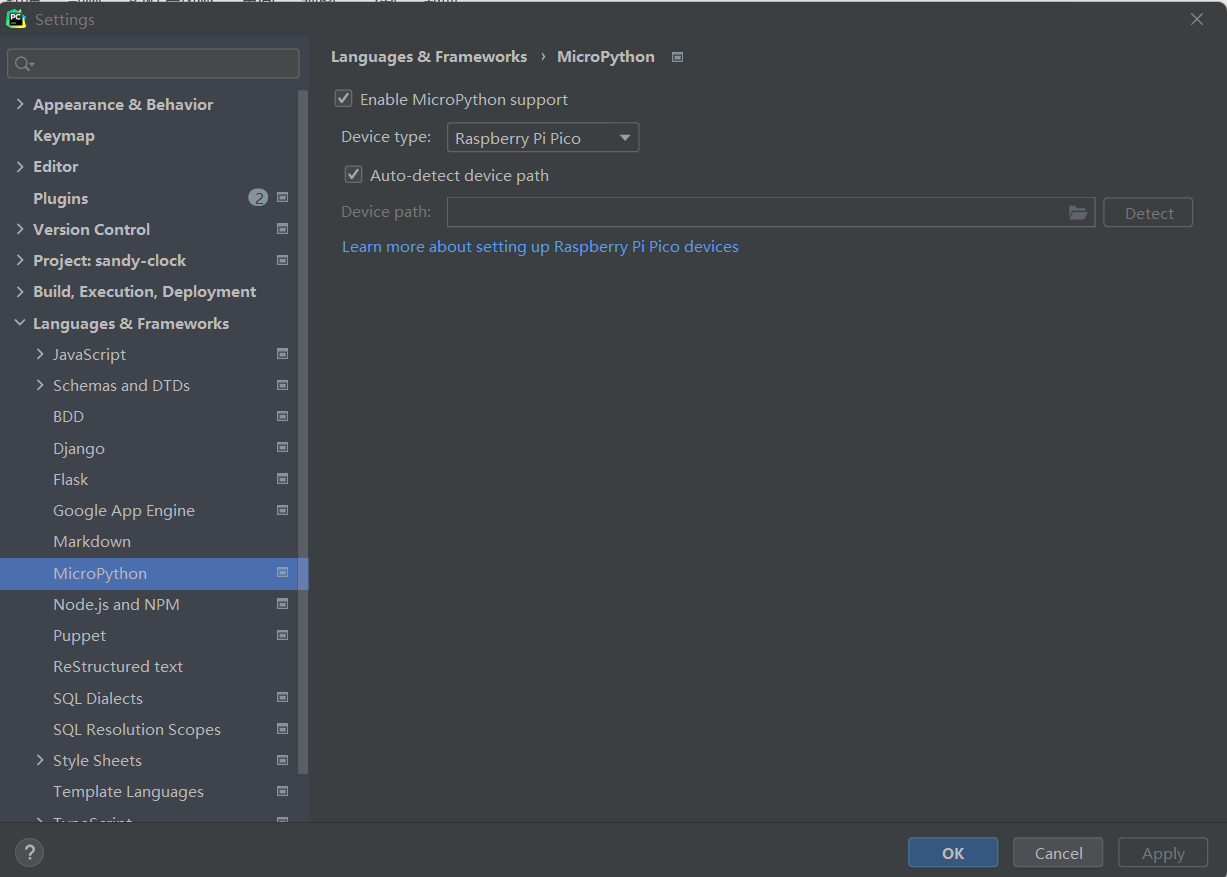Viewport: 1227px width, 877px height.
Task: Open ReStructured text settings page
Action: [x=118, y=666]
